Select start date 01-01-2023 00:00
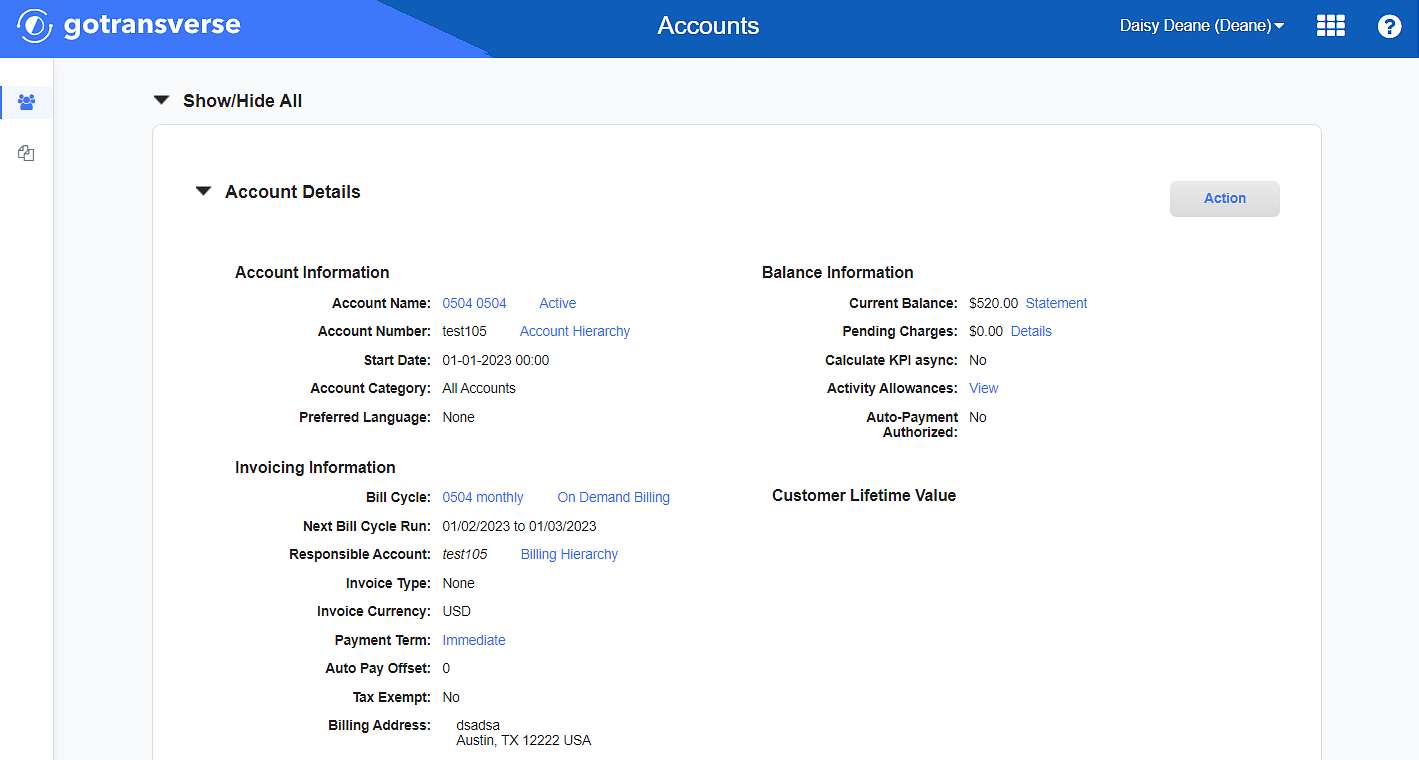1419x760 pixels. point(496,360)
